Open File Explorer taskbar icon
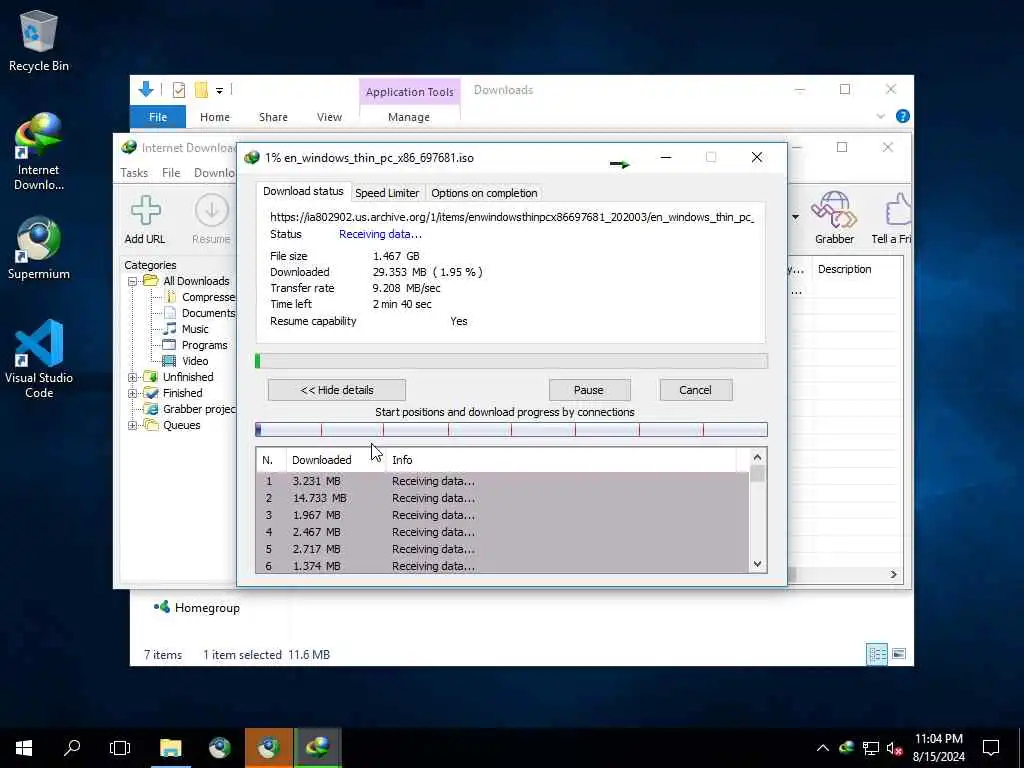Viewport: 1024px width, 768px height. (x=170, y=748)
